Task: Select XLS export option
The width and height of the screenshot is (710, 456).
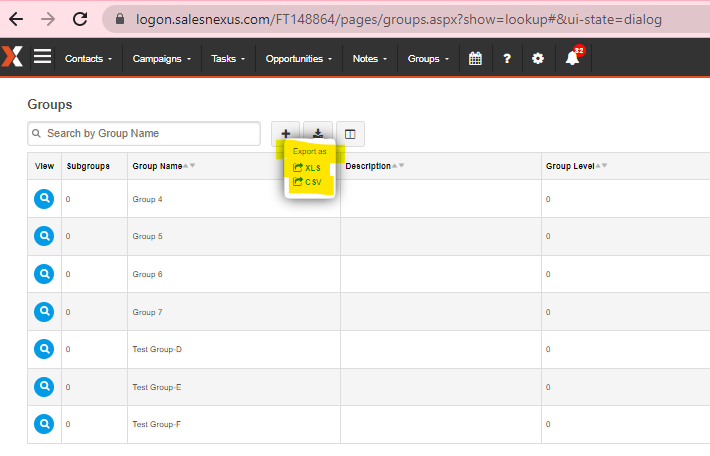Action: point(308,168)
